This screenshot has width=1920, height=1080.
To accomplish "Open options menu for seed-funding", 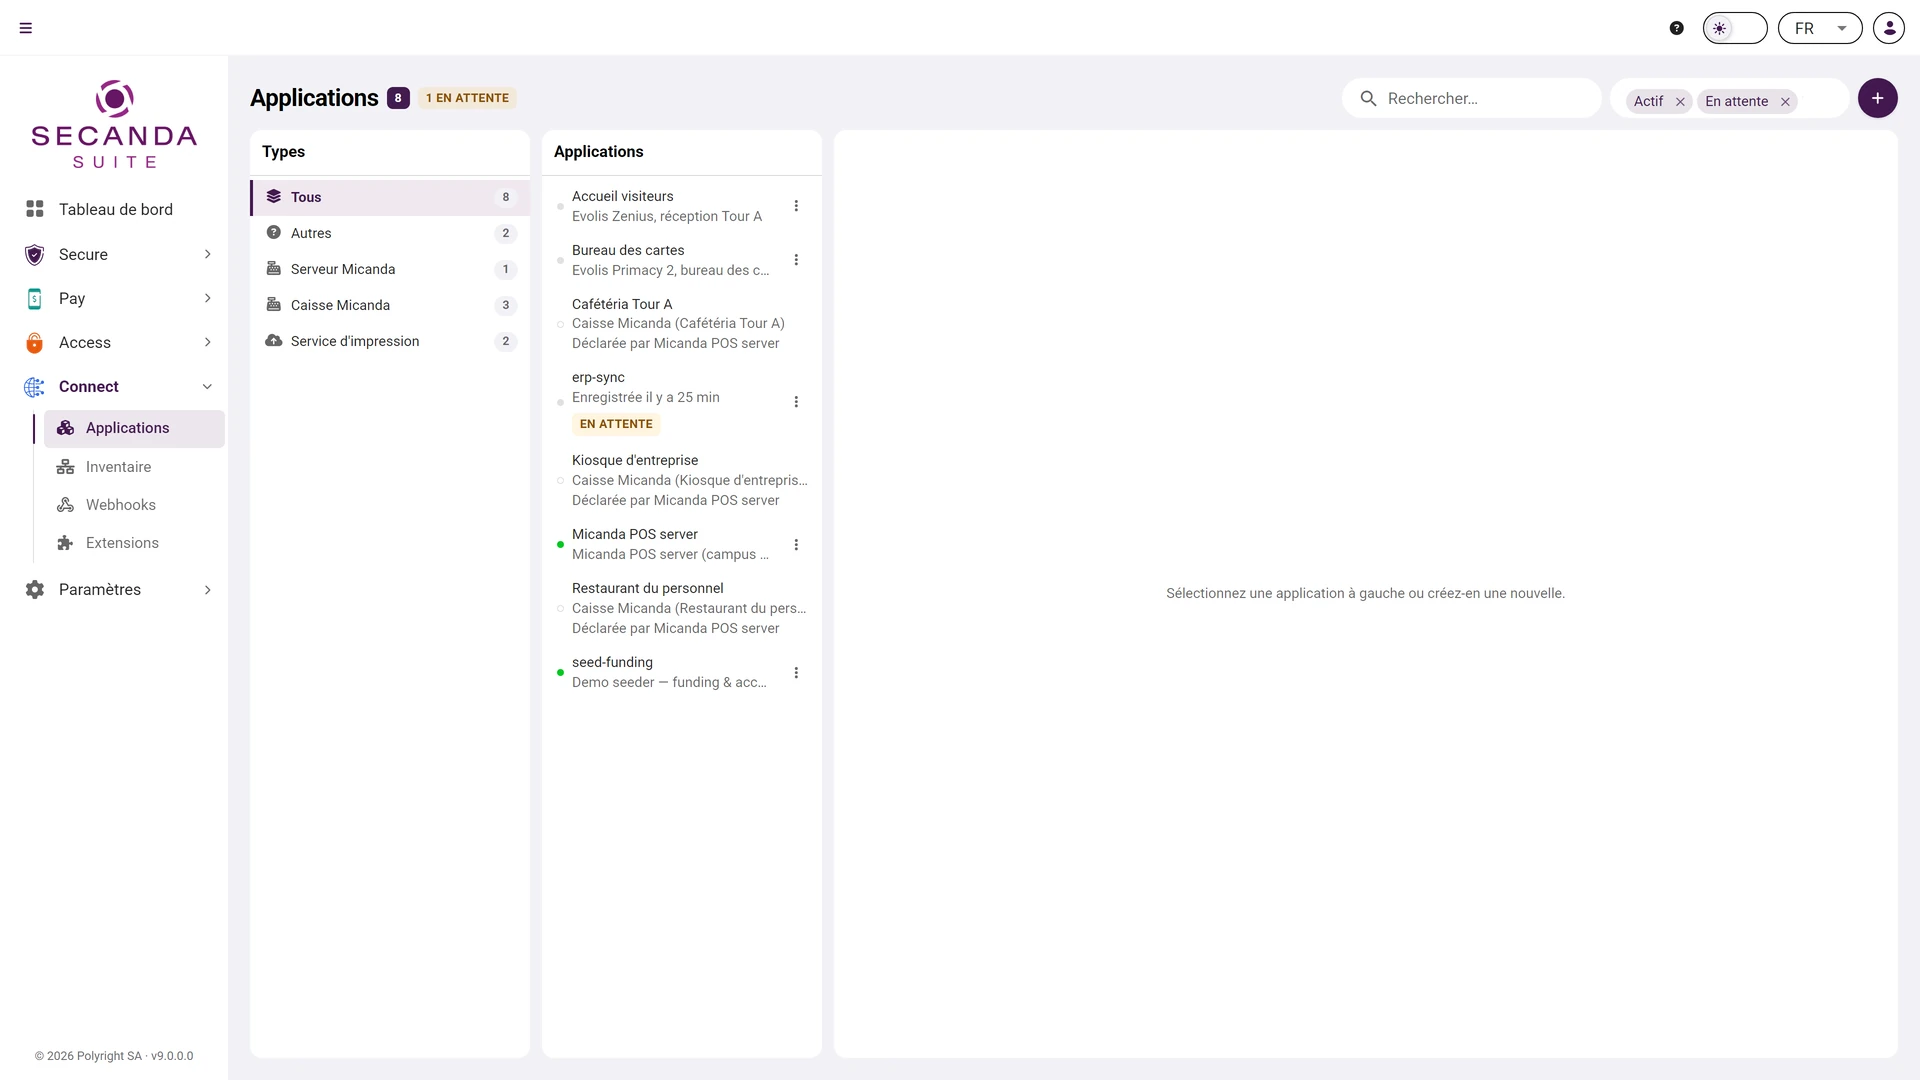I will [796, 673].
